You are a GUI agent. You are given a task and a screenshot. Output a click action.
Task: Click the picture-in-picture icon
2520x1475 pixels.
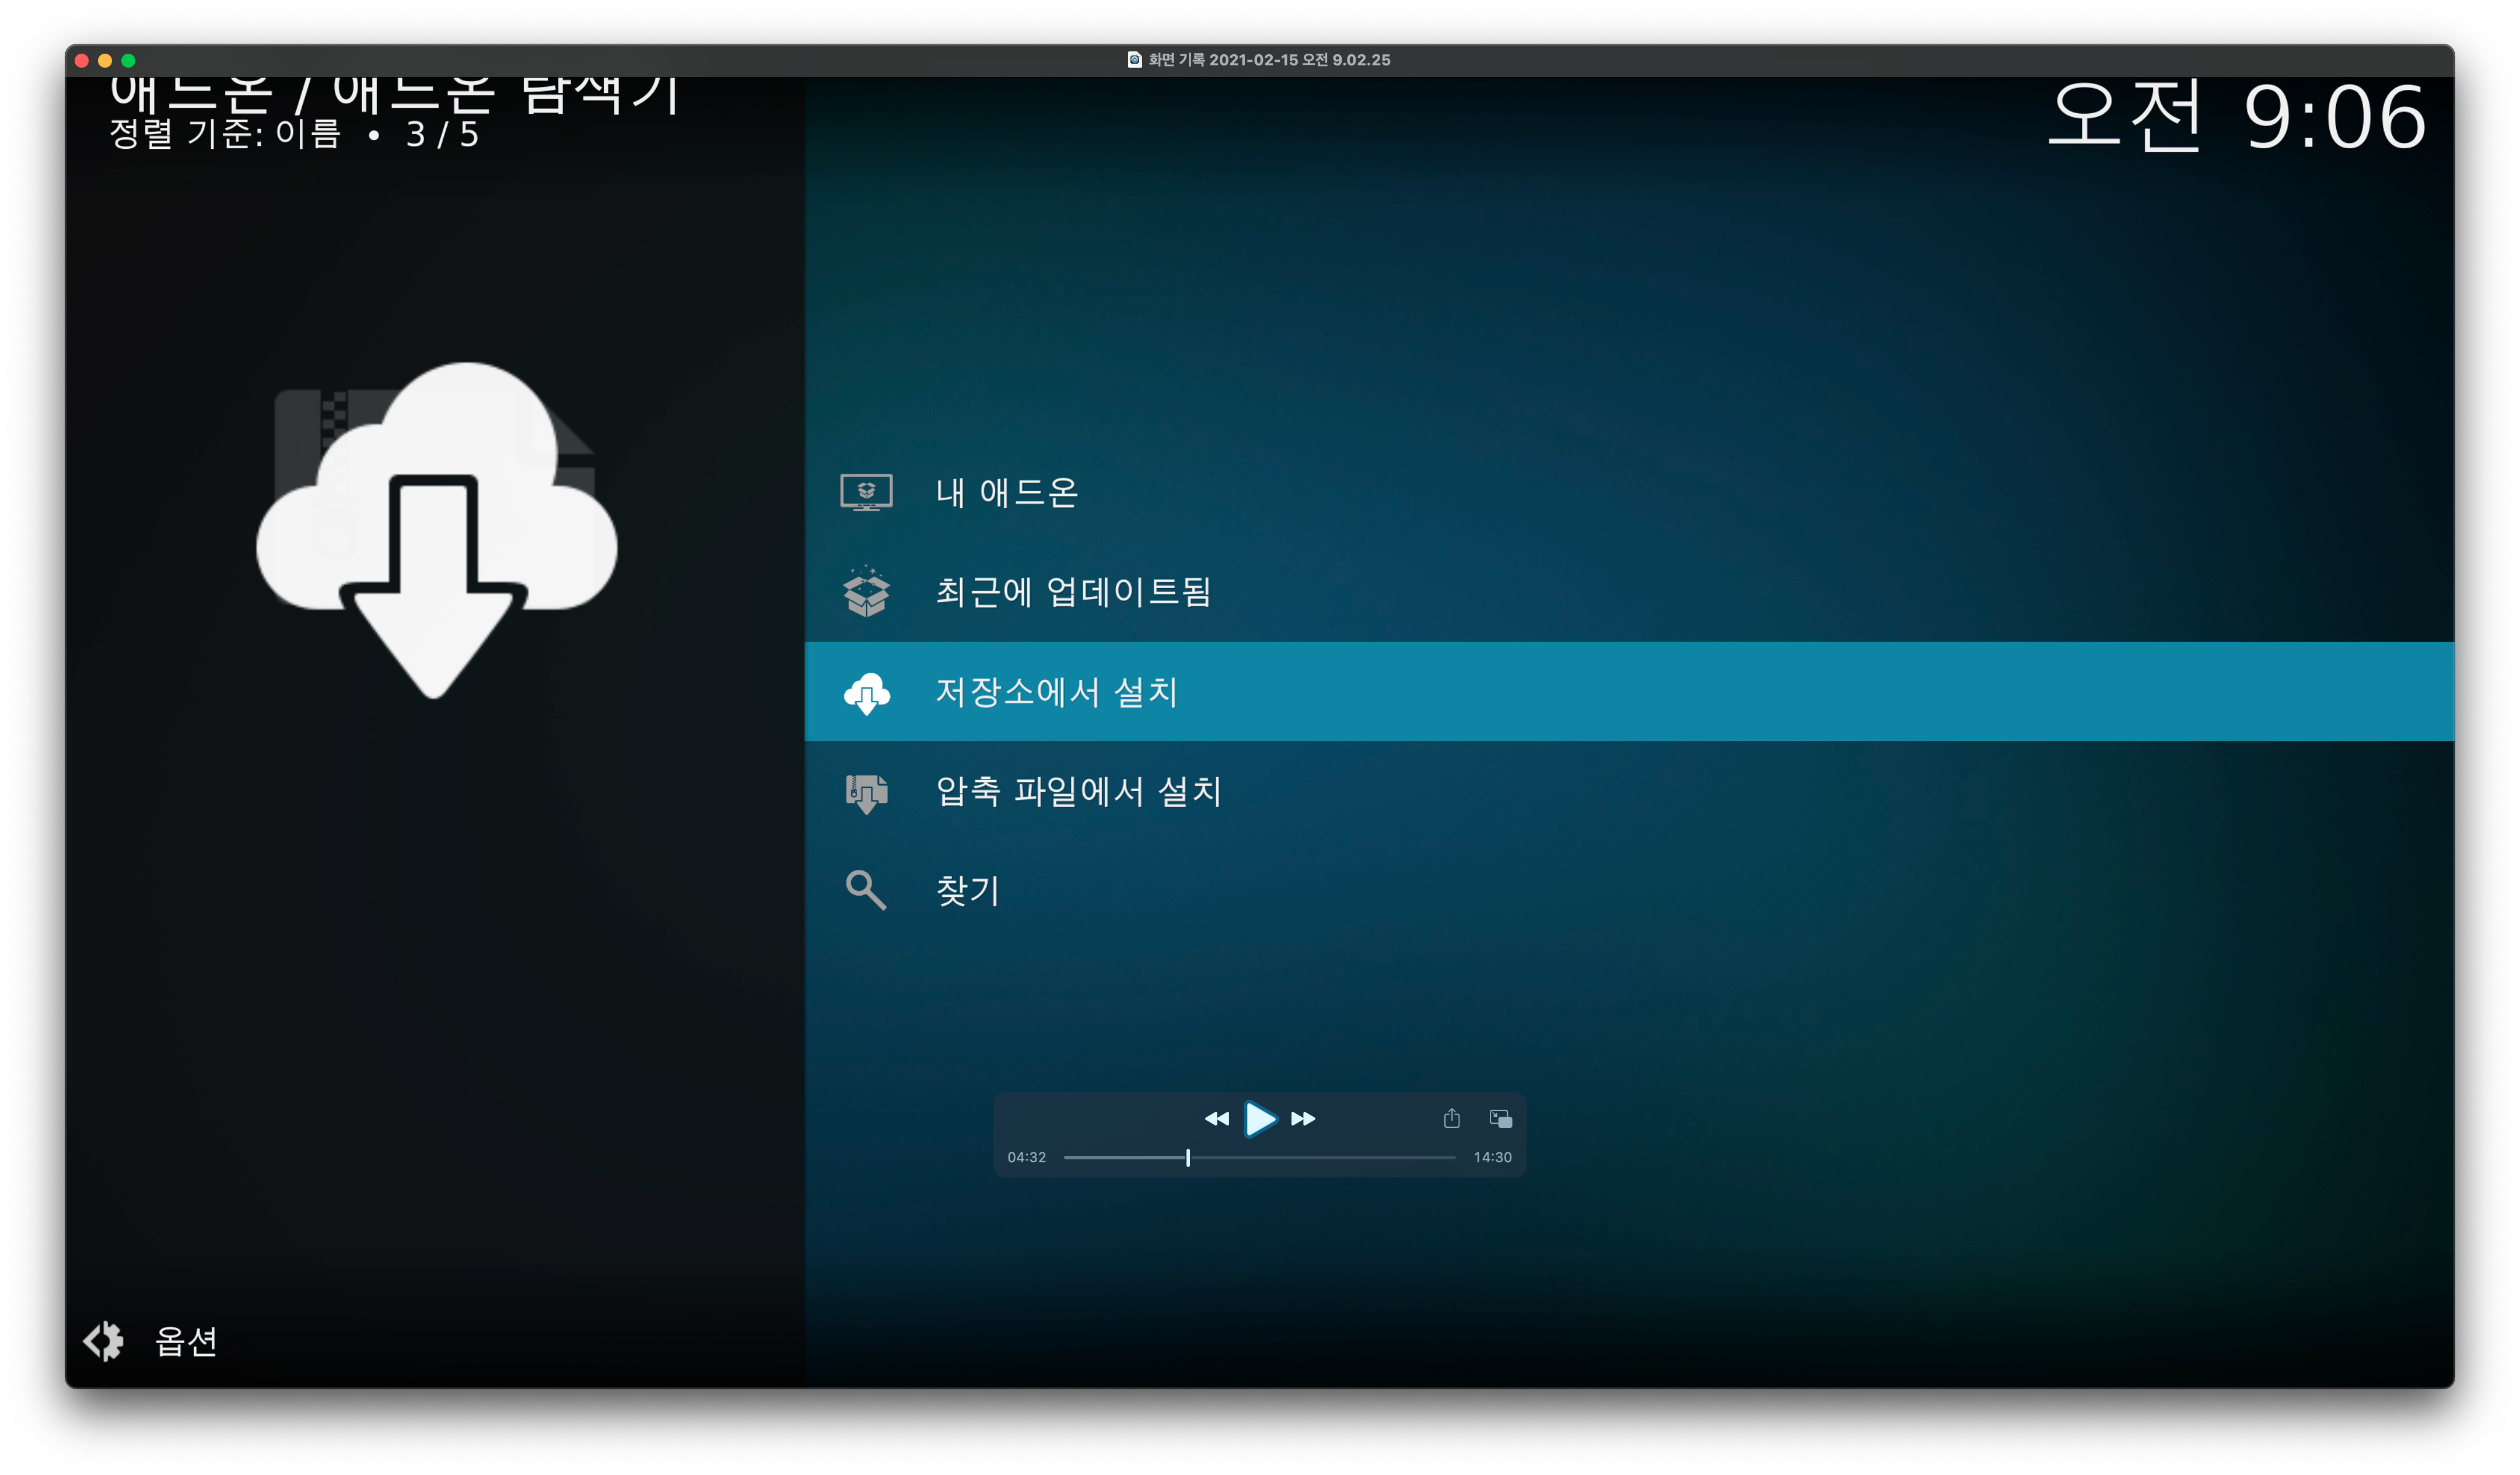pyautogui.click(x=1500, y=1118)
